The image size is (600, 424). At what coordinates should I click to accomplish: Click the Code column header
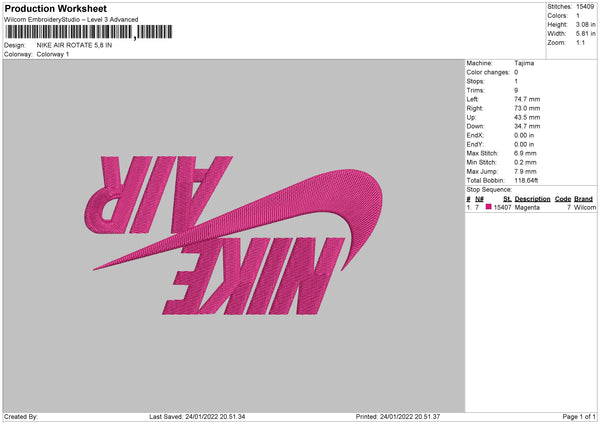(562, 199)
